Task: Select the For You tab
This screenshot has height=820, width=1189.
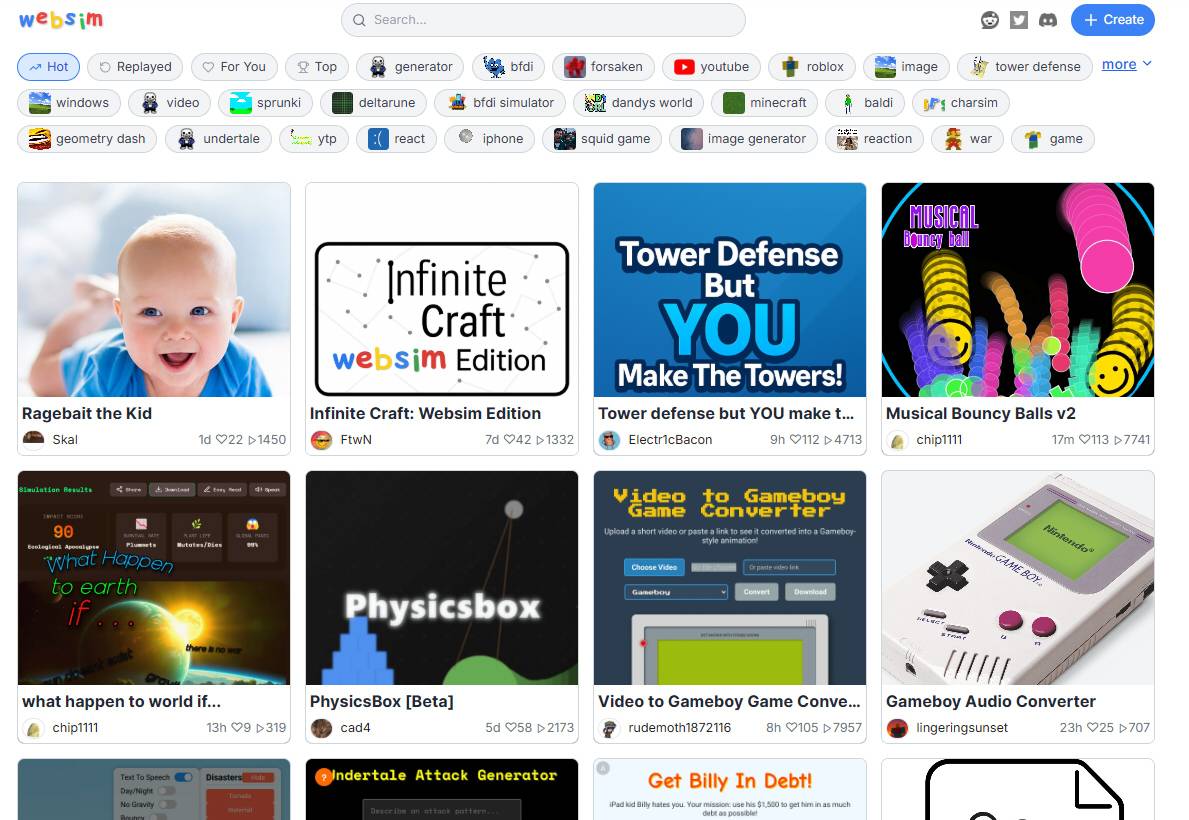Action: coord(234,67)
